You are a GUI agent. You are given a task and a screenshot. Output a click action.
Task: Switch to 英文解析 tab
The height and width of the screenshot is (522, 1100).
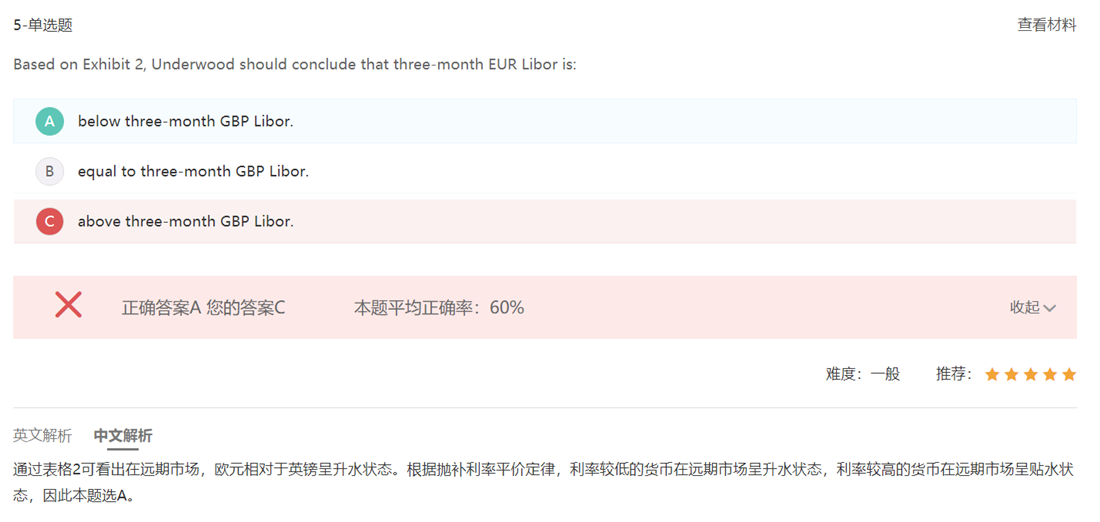tap(42, 436)
